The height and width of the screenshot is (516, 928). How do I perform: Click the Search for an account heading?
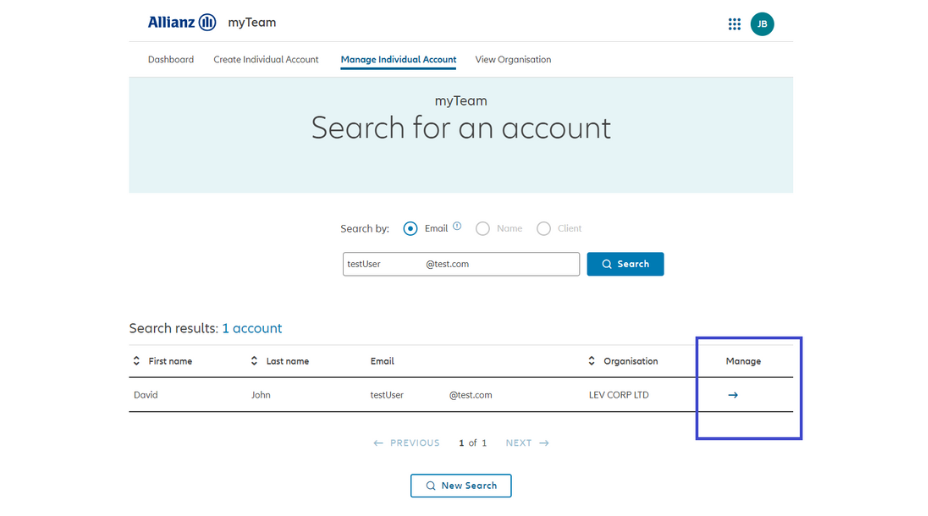click(x=460, y=128)
